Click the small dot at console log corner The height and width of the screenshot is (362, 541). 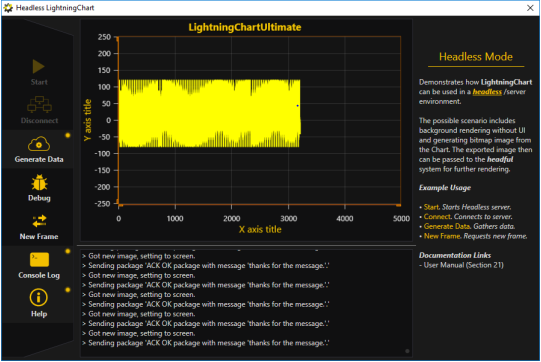pyautogui.click(x=407, y=351)
